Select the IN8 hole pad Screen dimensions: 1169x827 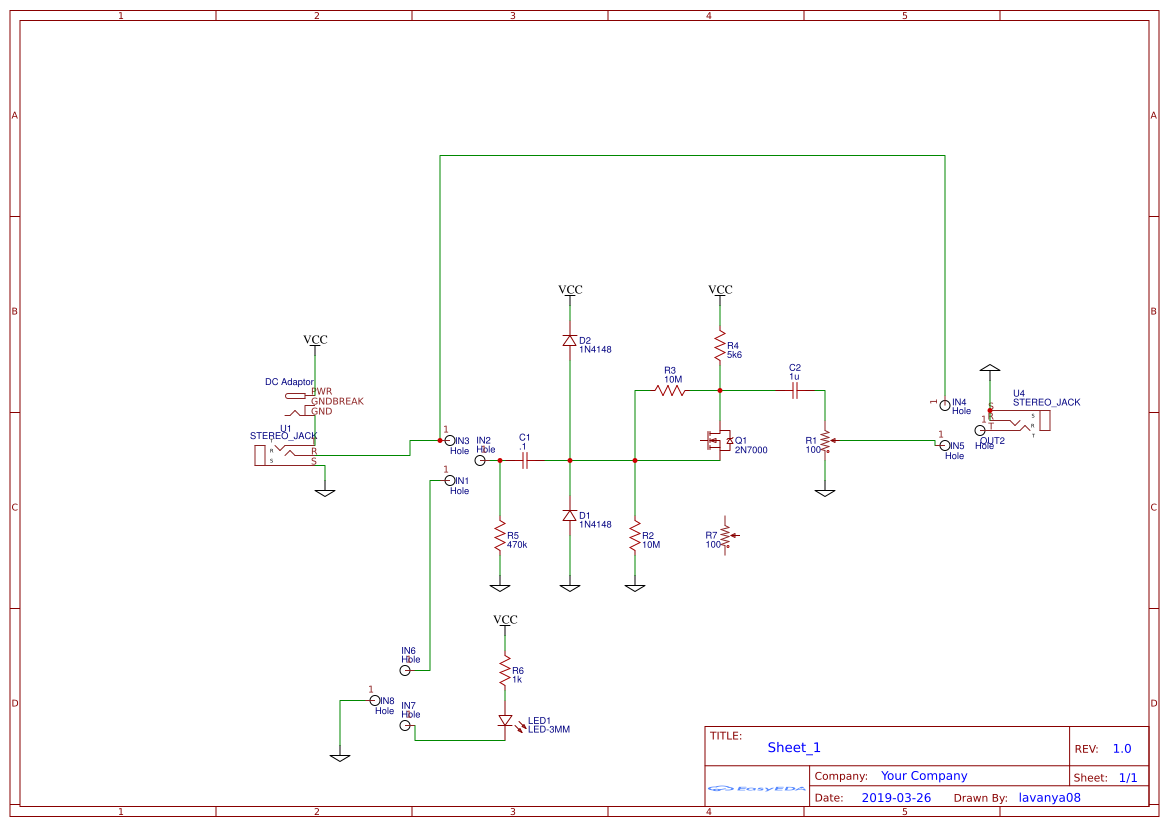tap(375, 701)
